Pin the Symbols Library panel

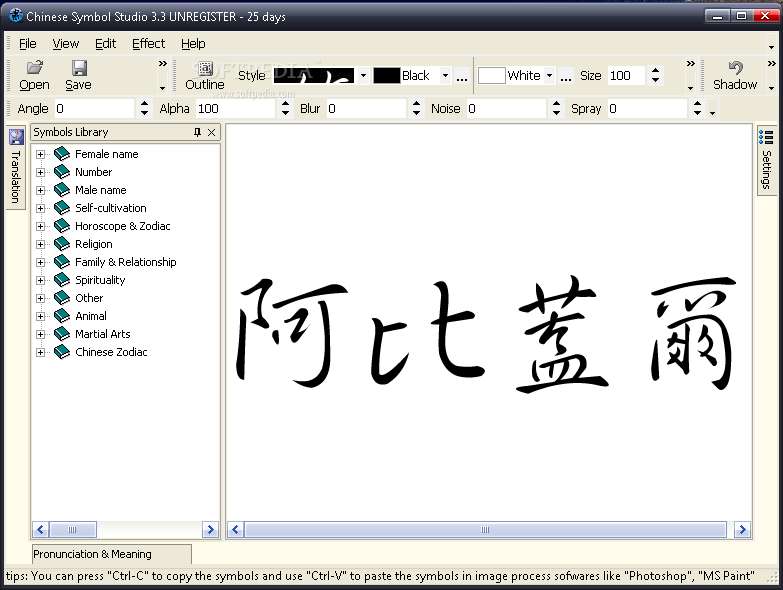(197, 132)
